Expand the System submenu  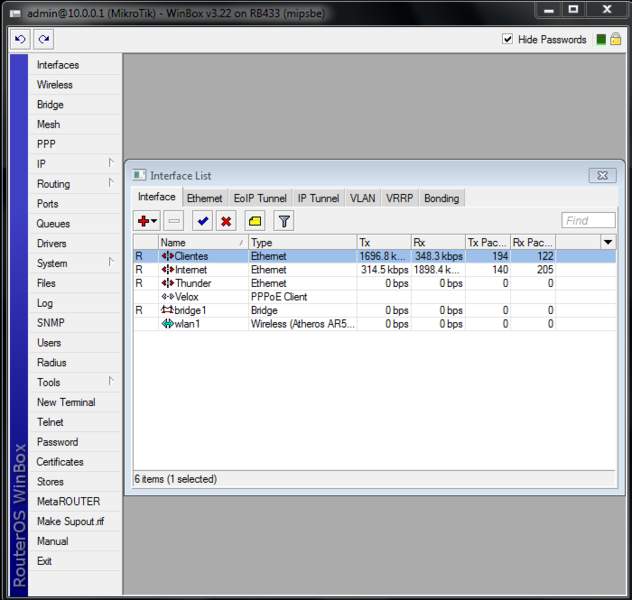[x=111, y=262]
